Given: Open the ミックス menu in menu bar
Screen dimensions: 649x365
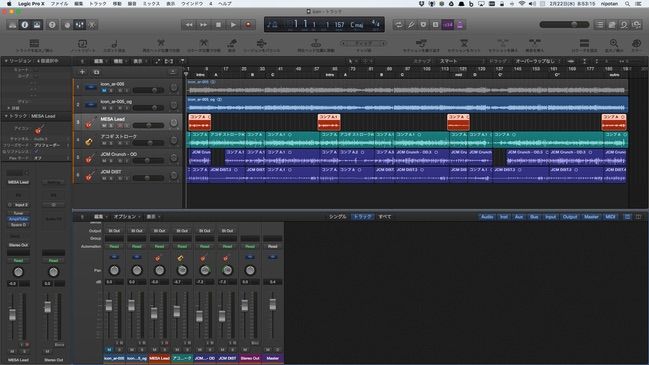Looking at the screenshot, I should pos(151,4).
